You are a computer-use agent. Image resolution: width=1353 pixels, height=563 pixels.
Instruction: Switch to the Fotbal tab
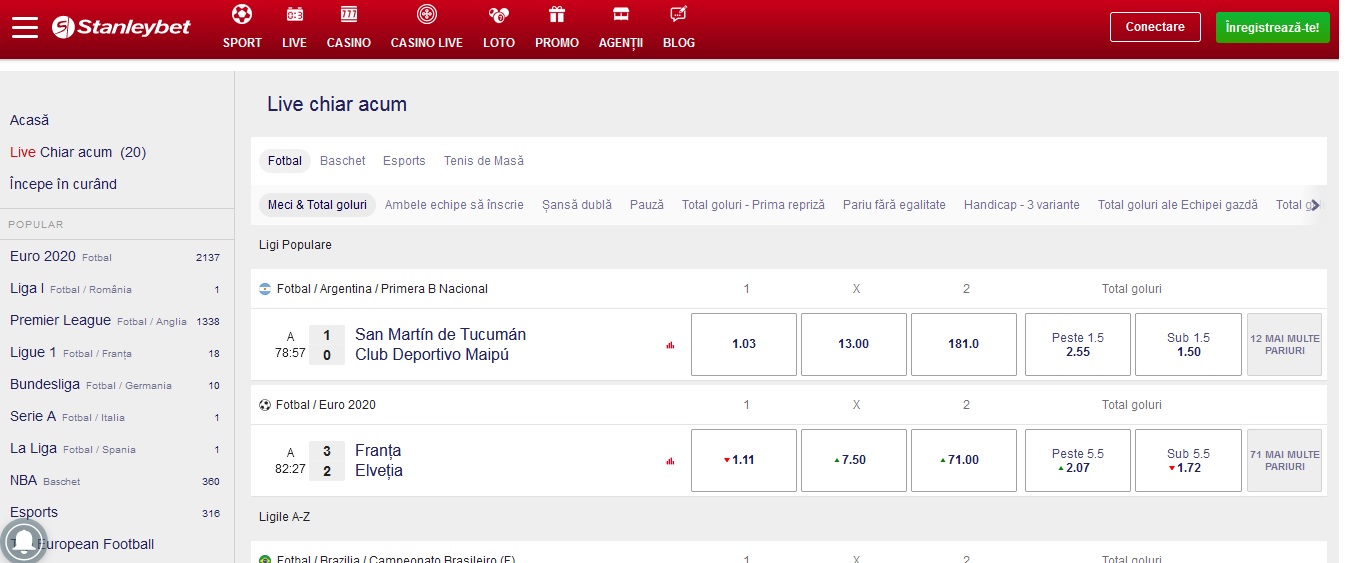tap(285, 161)
